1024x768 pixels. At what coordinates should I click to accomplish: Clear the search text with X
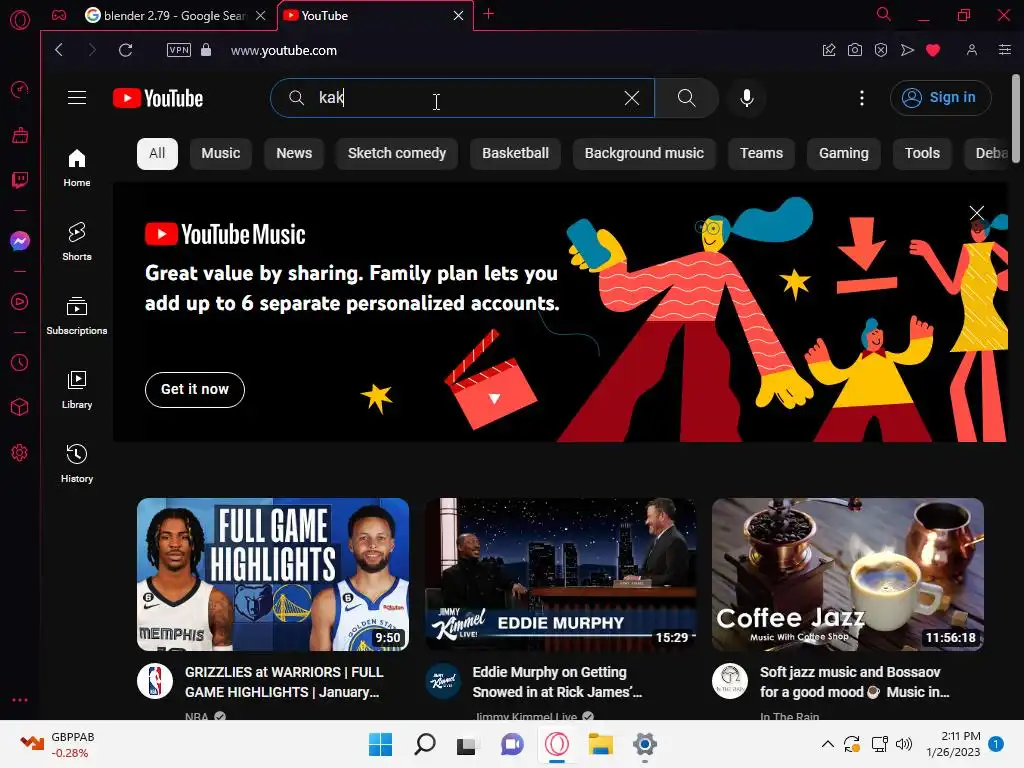[632, 98]
